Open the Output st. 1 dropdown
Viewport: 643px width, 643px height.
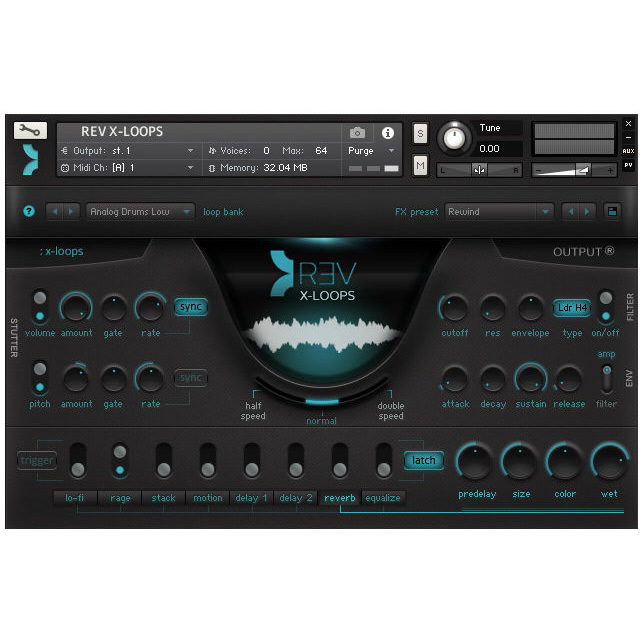point(129,150)
